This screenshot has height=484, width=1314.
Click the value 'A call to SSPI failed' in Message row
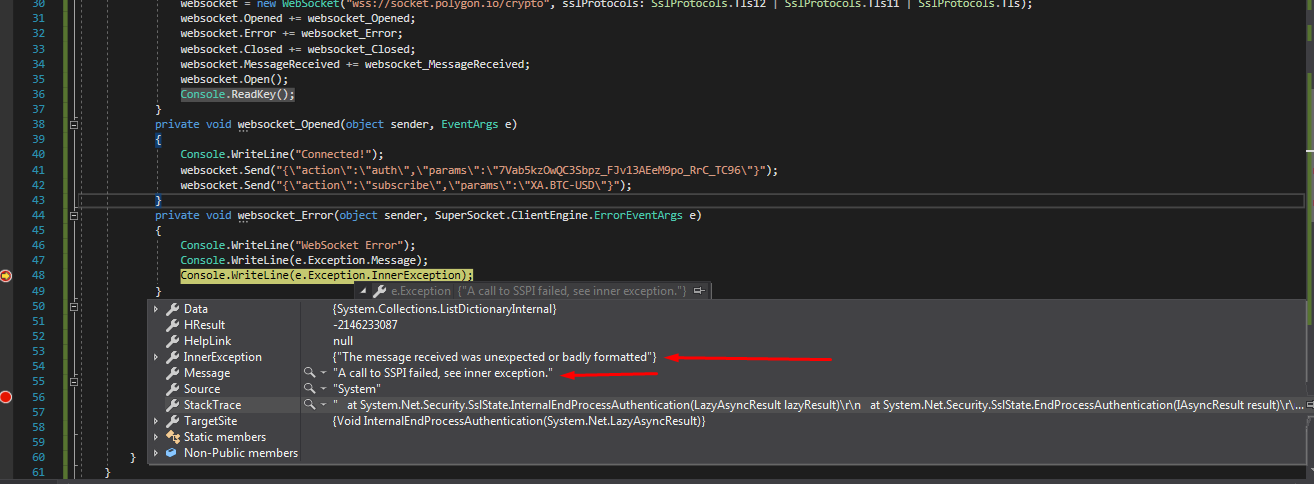(443, 373)
